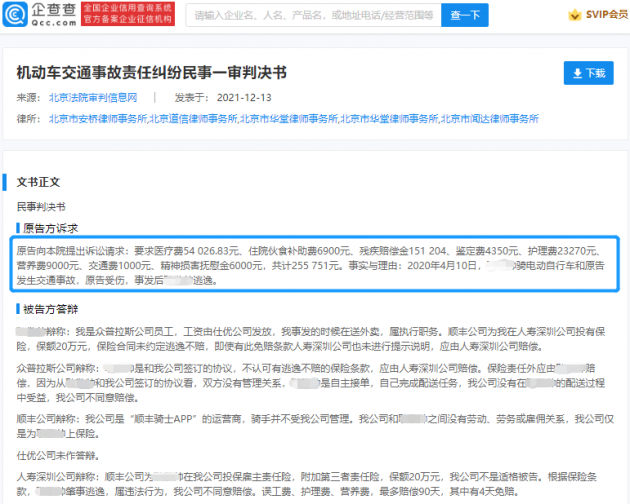
Task: Click the 下载 download button
Action: (589, 73)
